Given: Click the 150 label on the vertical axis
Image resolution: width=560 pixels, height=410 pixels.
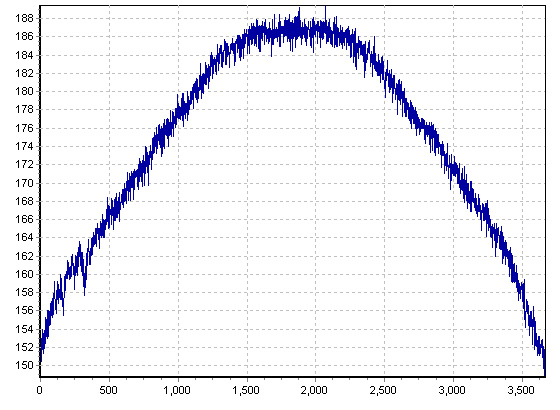Looking at the screenshot, I should tap(24, 365).
